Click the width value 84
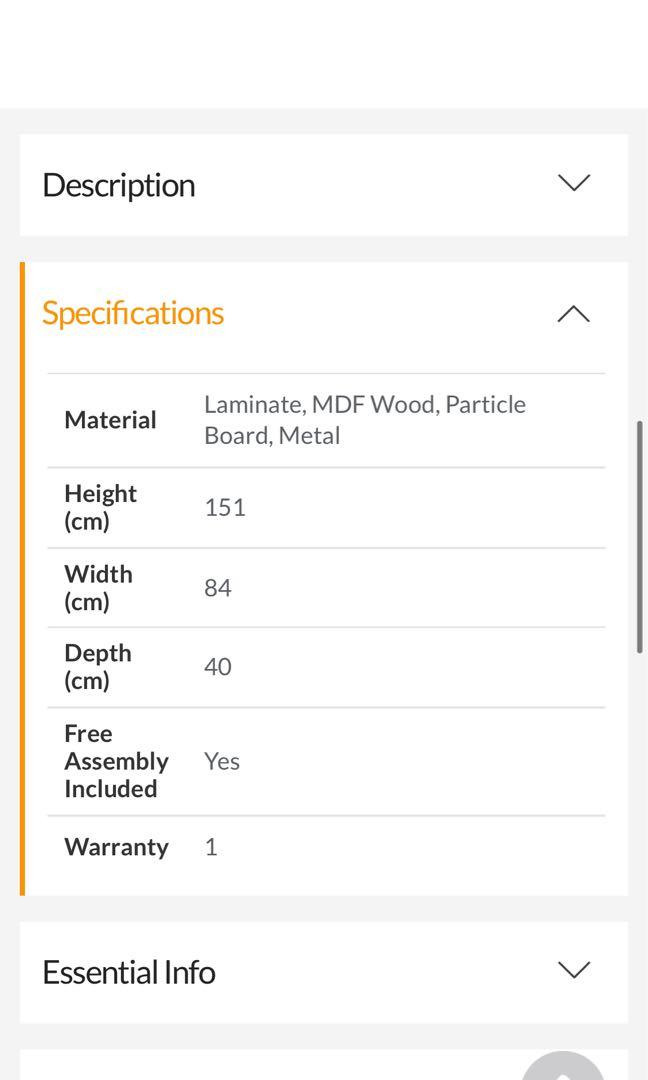Viewport: 648px width, 1080px height. click(218, 588)
